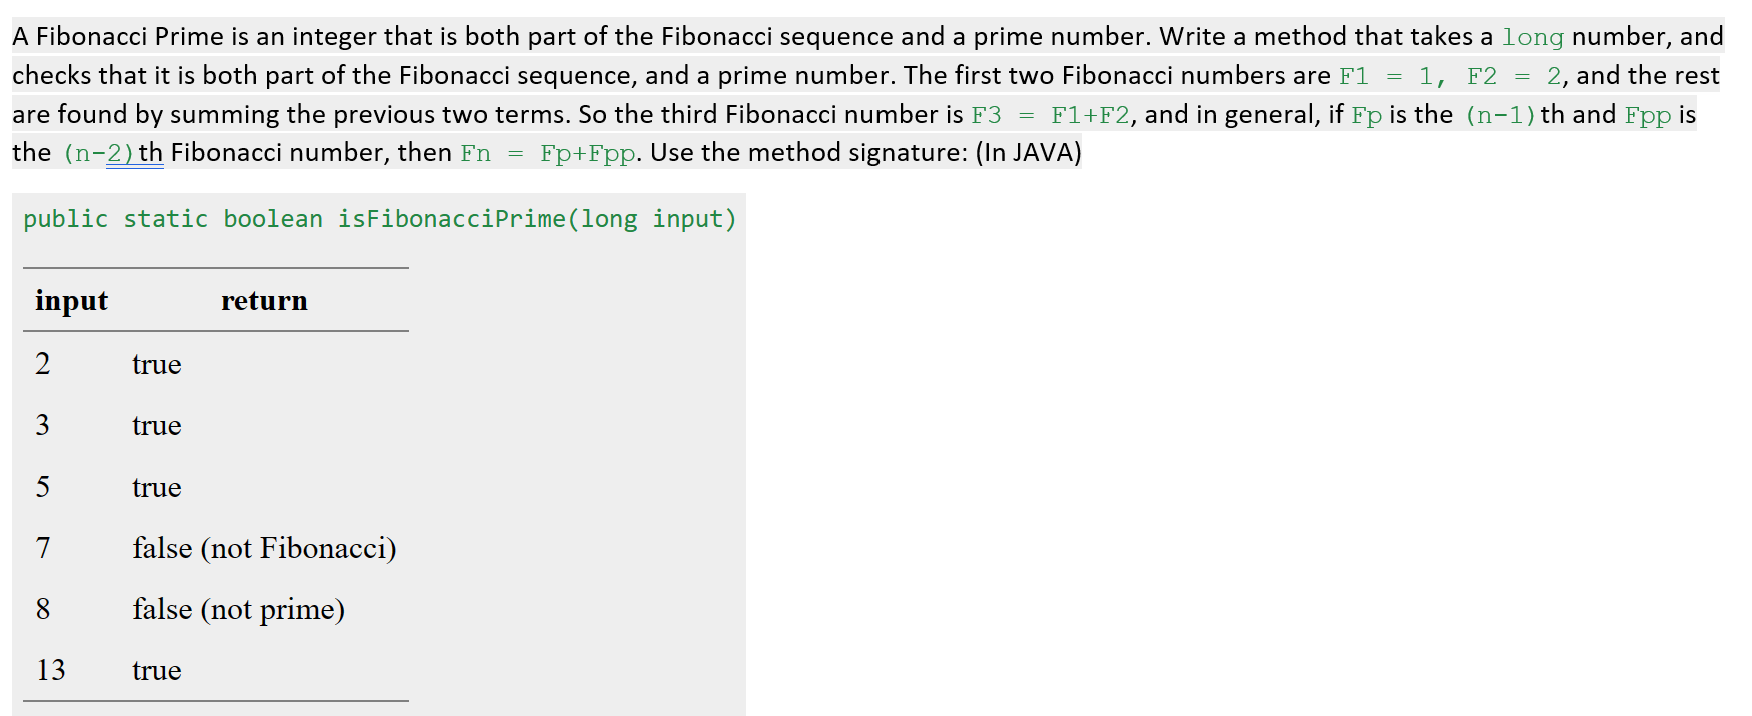1752x716 pixels.
Task: Select the 'input' table column header
Action: [x=71, y=301]
